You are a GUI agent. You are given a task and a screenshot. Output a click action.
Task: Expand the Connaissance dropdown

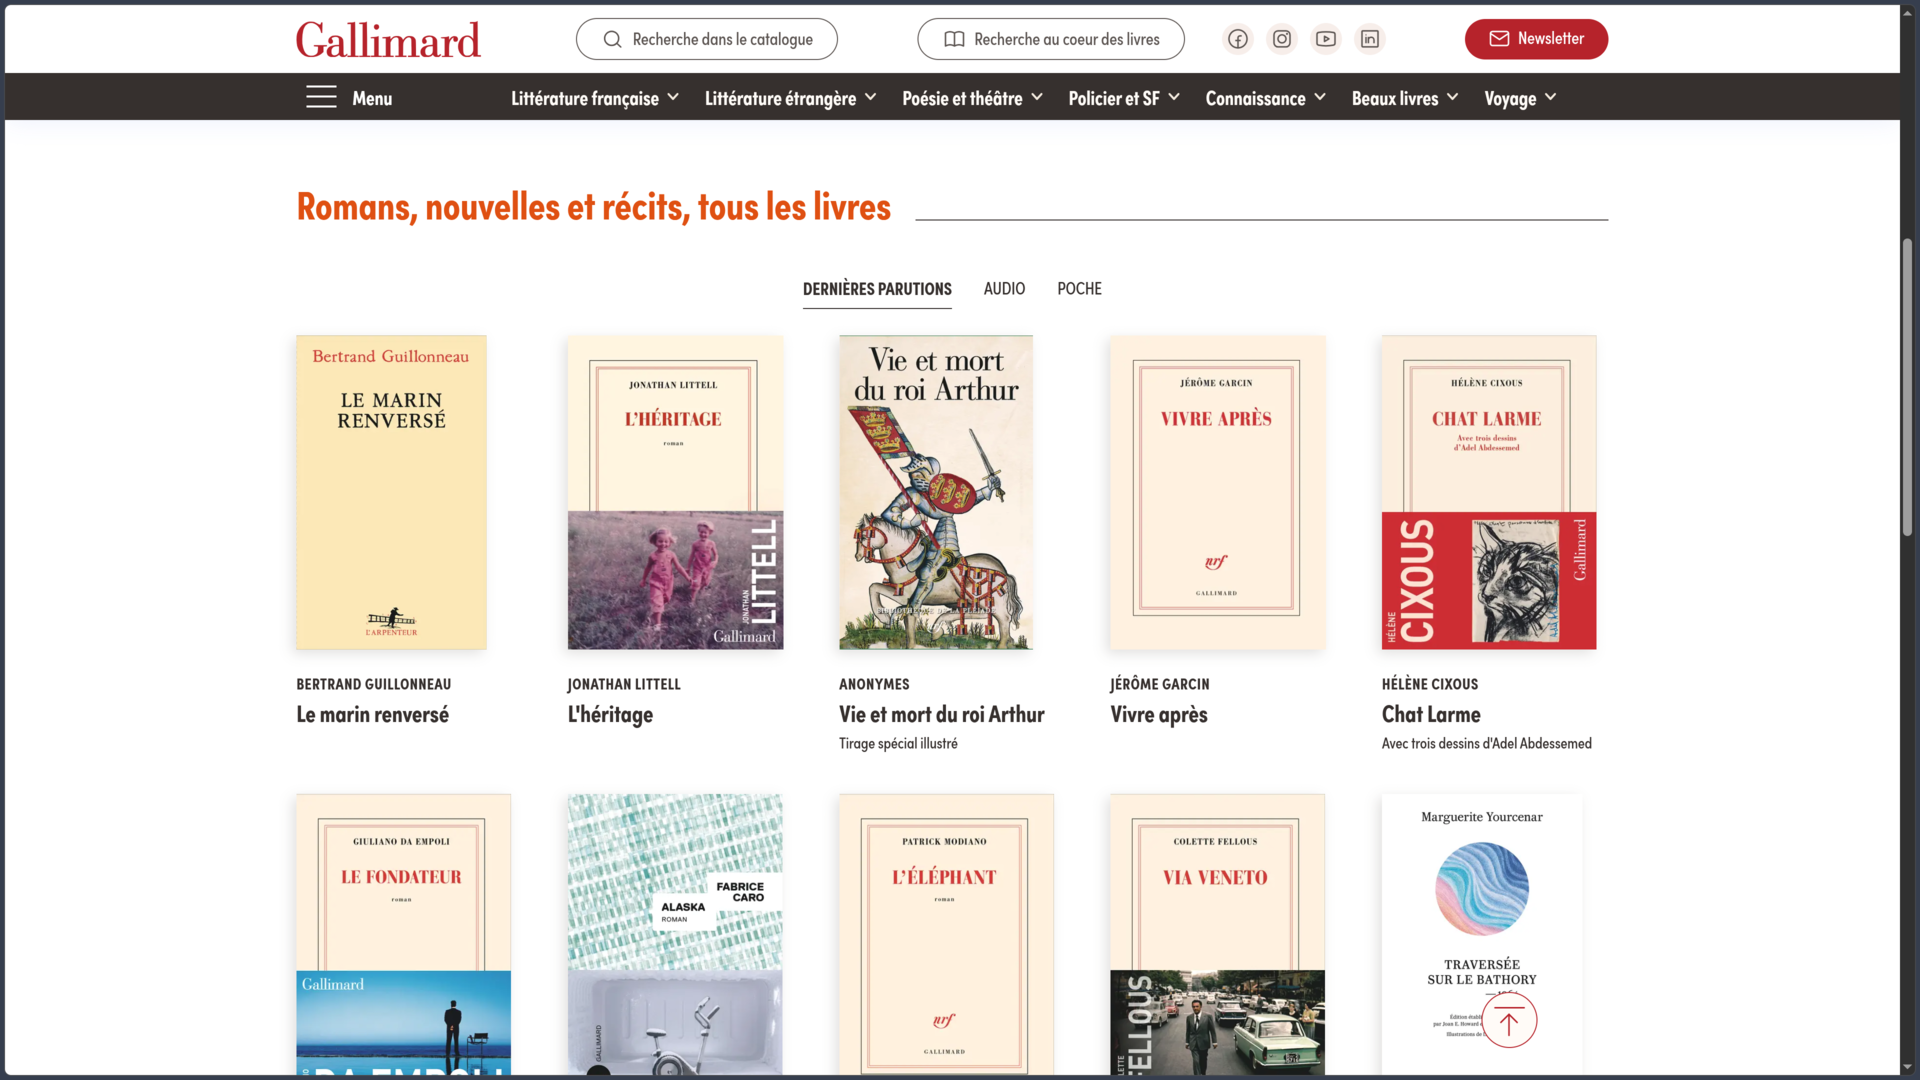coord(1265,98)
